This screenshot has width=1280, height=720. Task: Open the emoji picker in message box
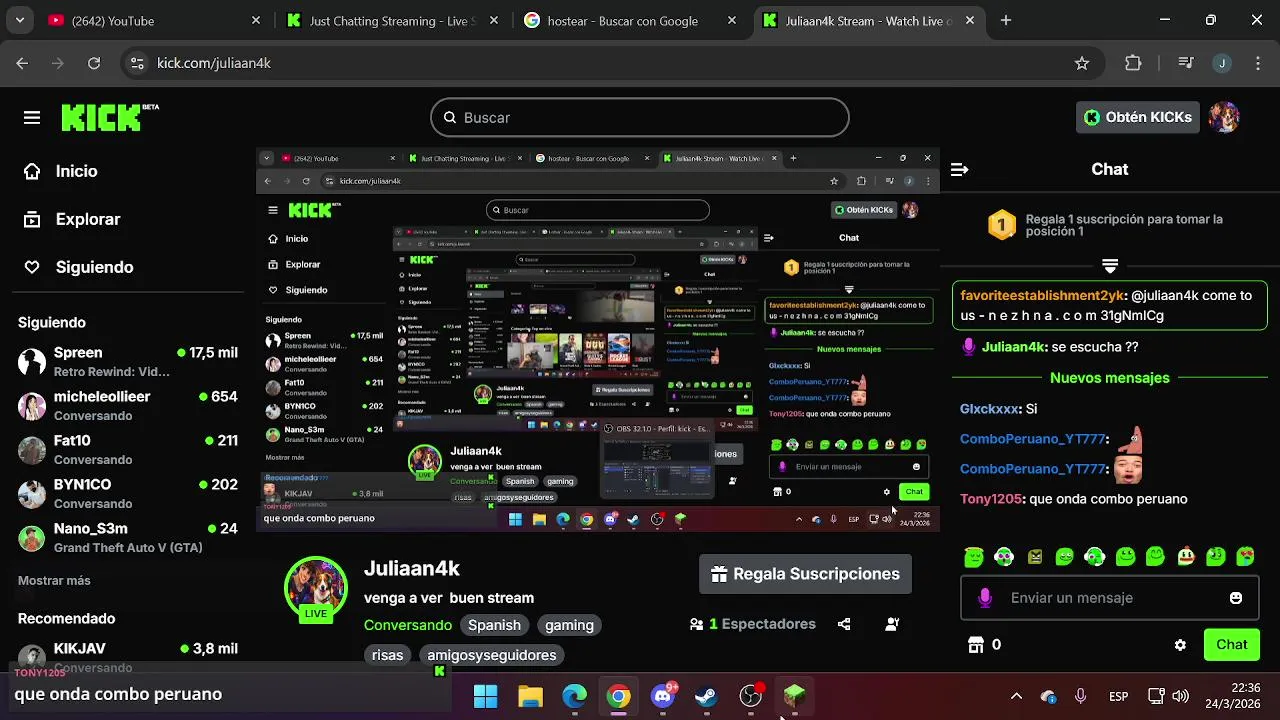tap(1236, 598)
